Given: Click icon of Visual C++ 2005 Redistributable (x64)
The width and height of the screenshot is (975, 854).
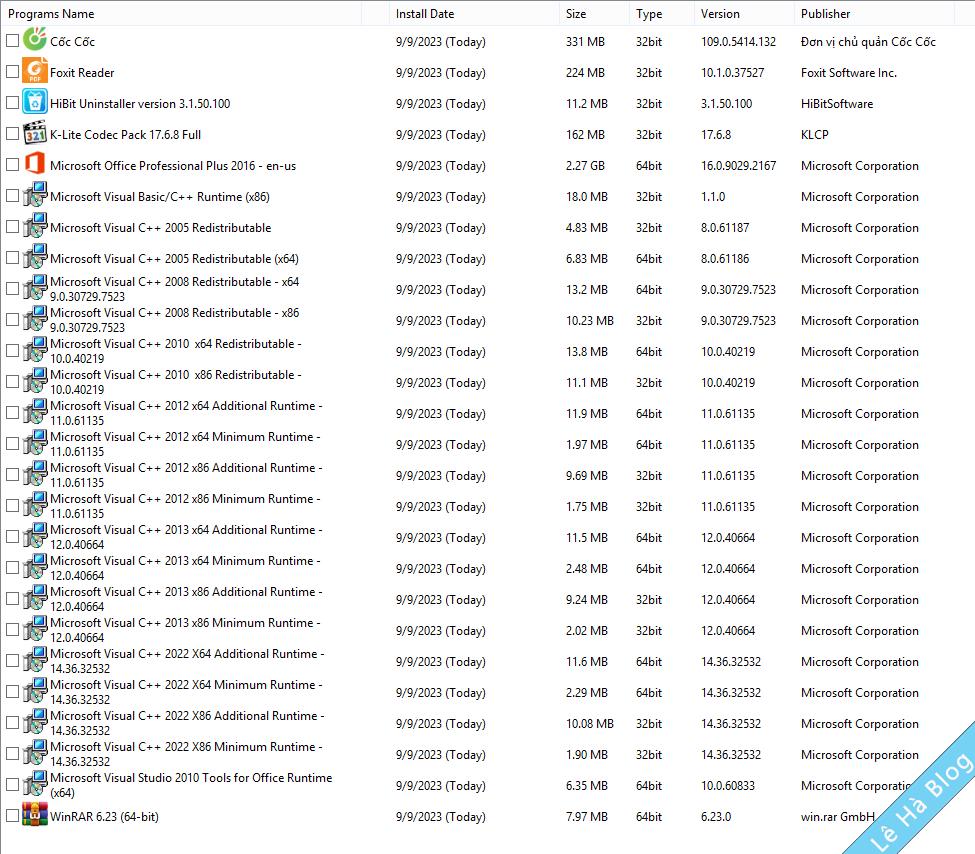Looking at the screenshot, I should (35, 257).
